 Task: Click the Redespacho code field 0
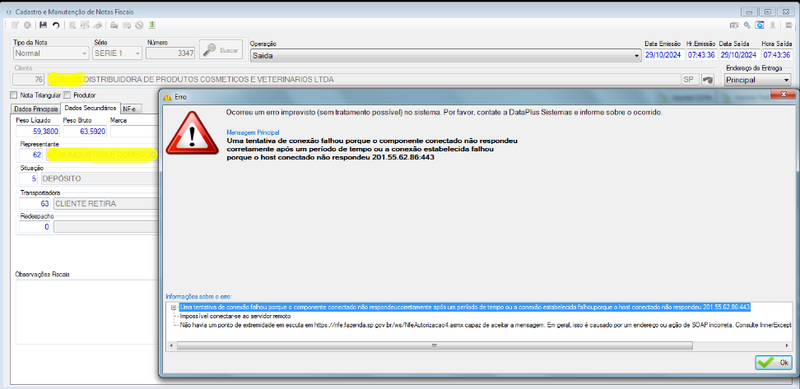point(35,227)
